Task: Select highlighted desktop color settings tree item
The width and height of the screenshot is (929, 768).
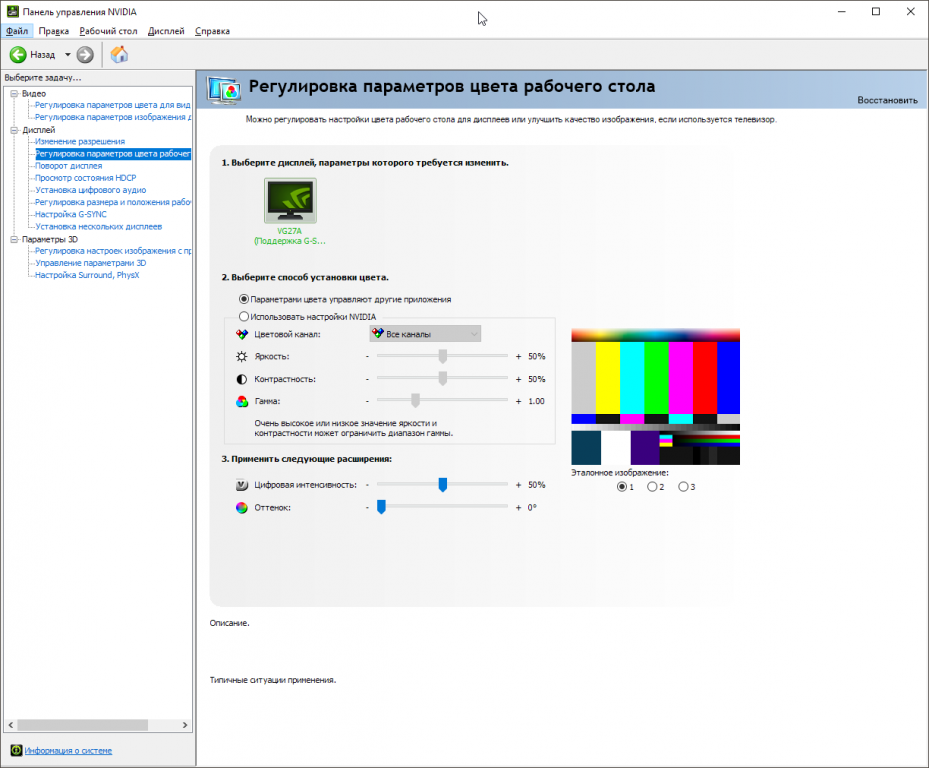Action: coord(113,153)
